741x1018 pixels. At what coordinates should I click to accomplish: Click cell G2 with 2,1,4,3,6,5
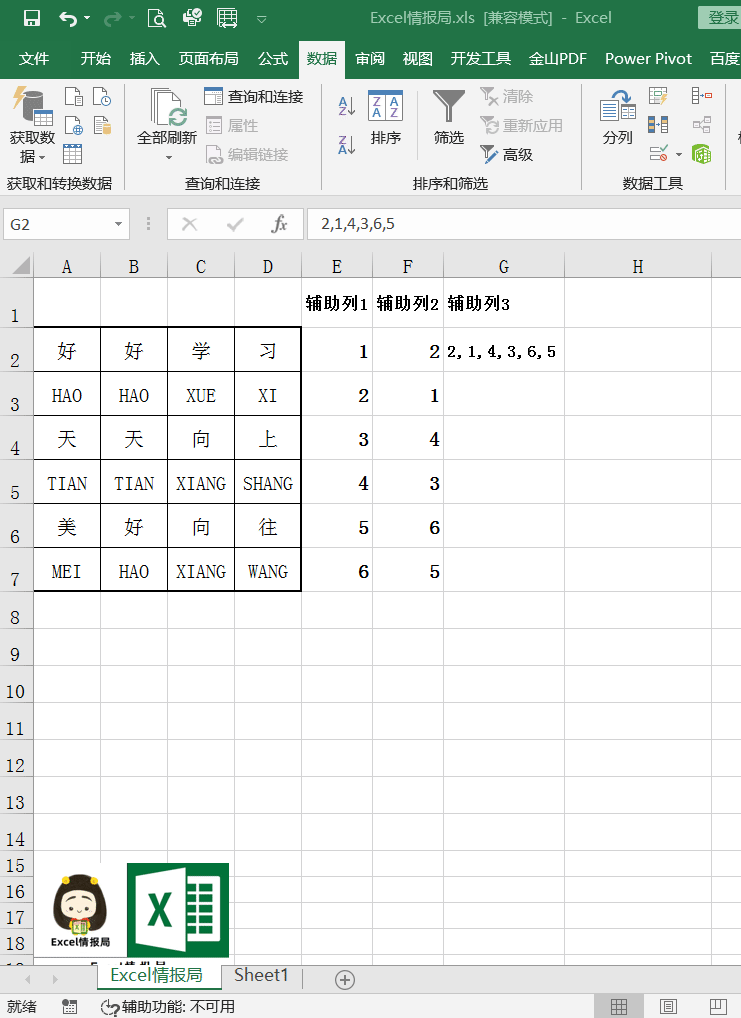504,351
